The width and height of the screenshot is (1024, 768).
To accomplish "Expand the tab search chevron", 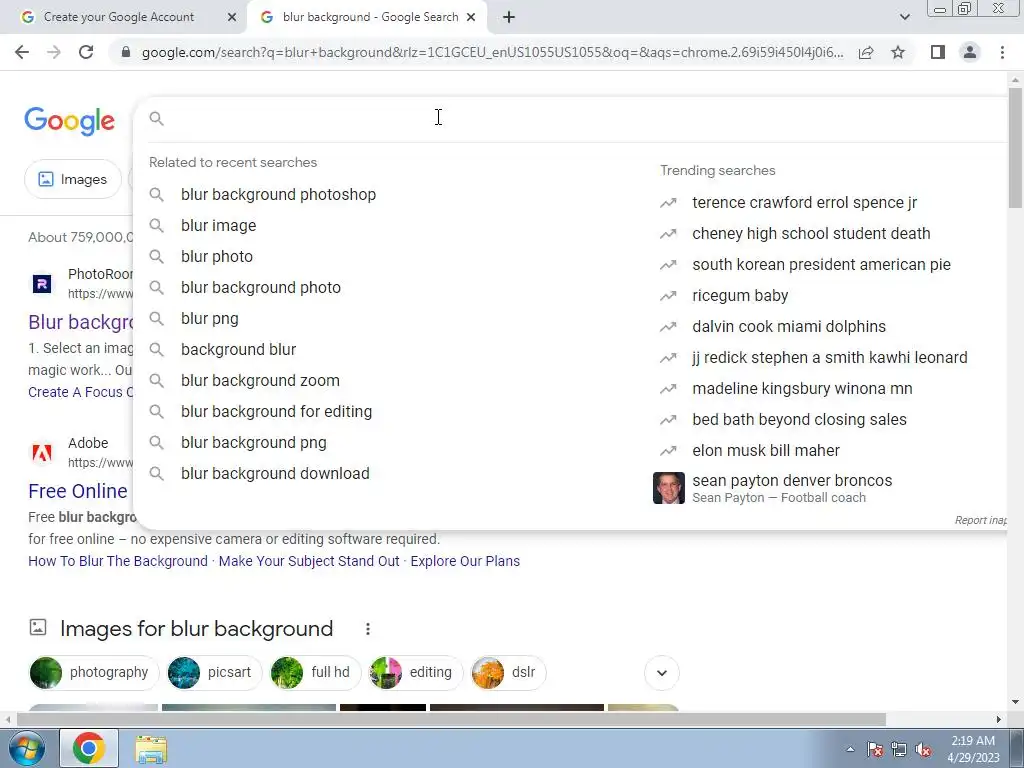I will [904, 17].
